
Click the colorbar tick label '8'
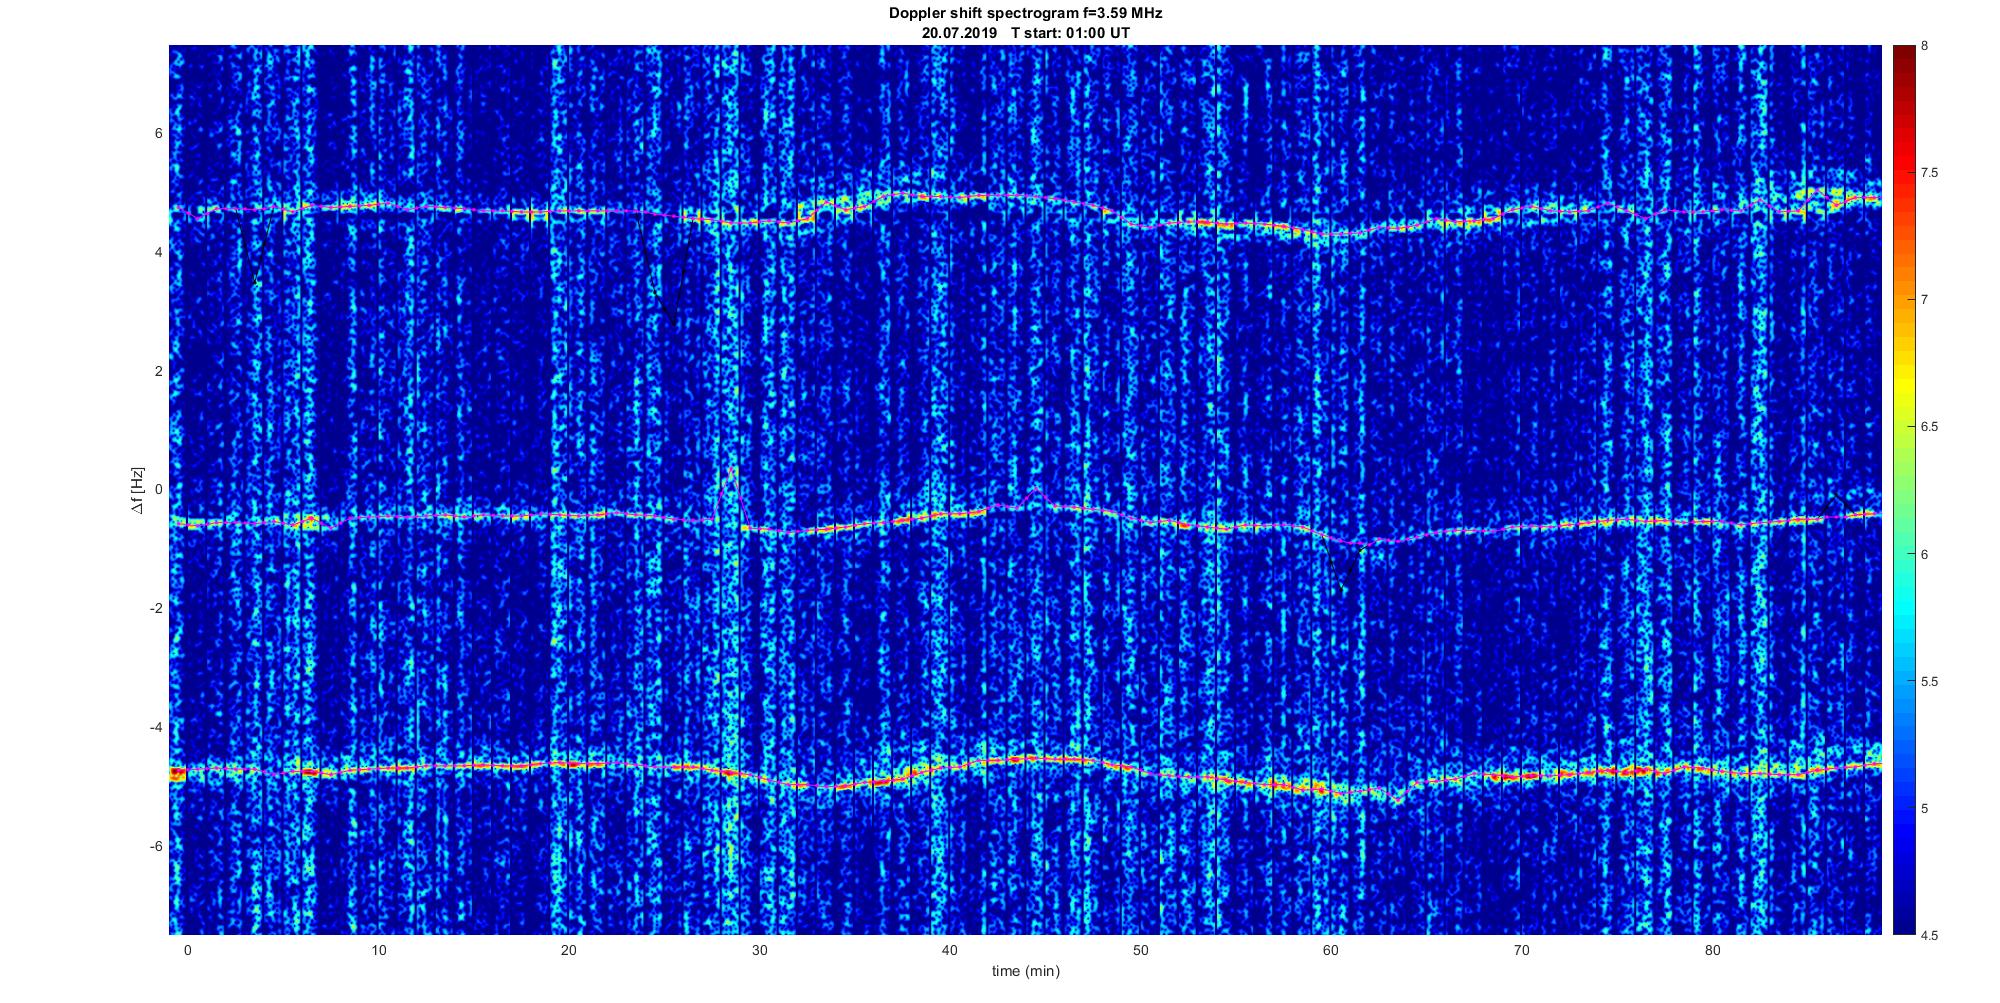(x=1925, y=46)
